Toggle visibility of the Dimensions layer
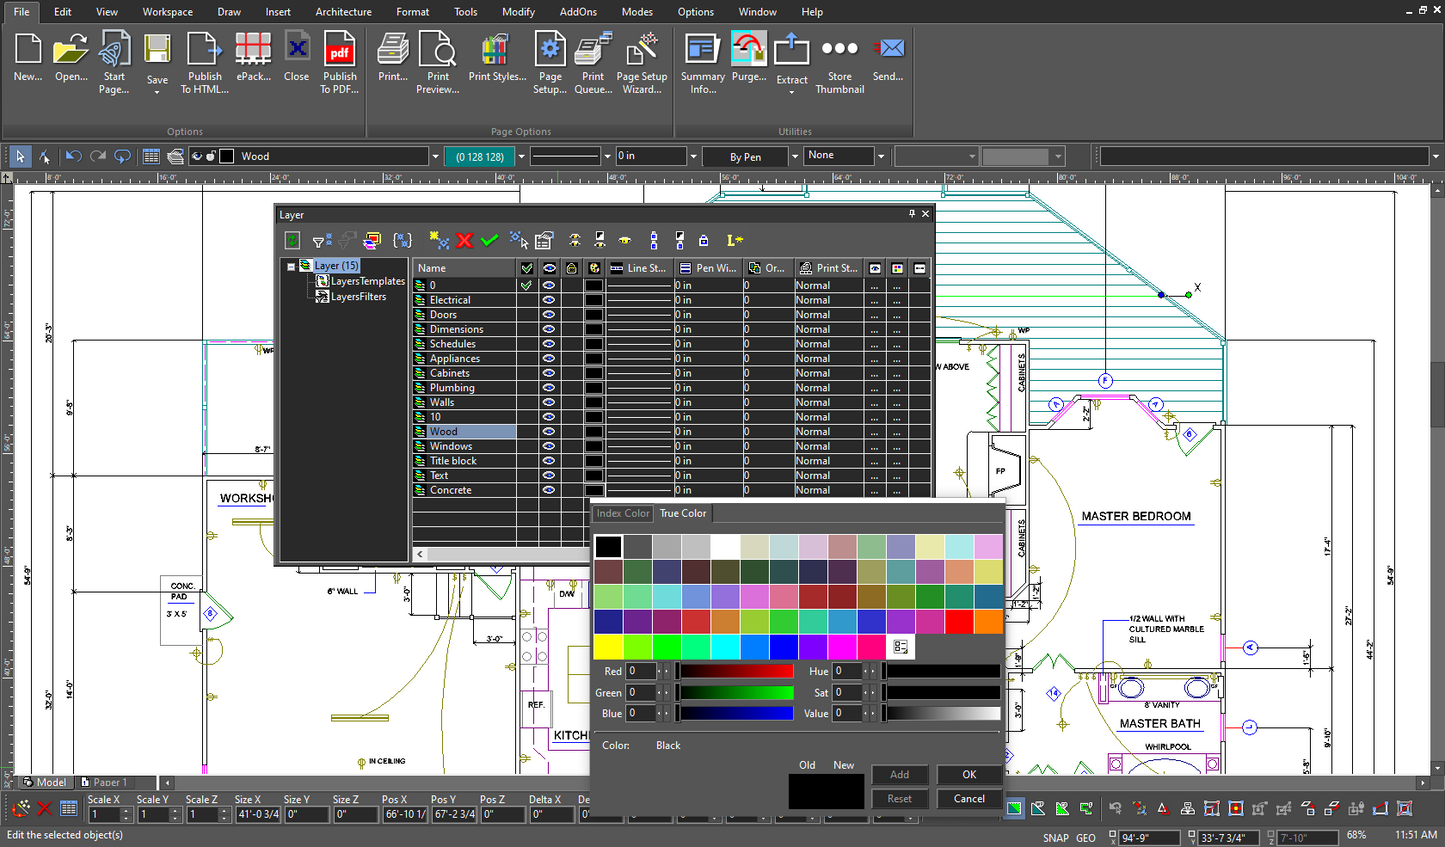Screen dimensions: 1445x847 (x=550, y=328)
